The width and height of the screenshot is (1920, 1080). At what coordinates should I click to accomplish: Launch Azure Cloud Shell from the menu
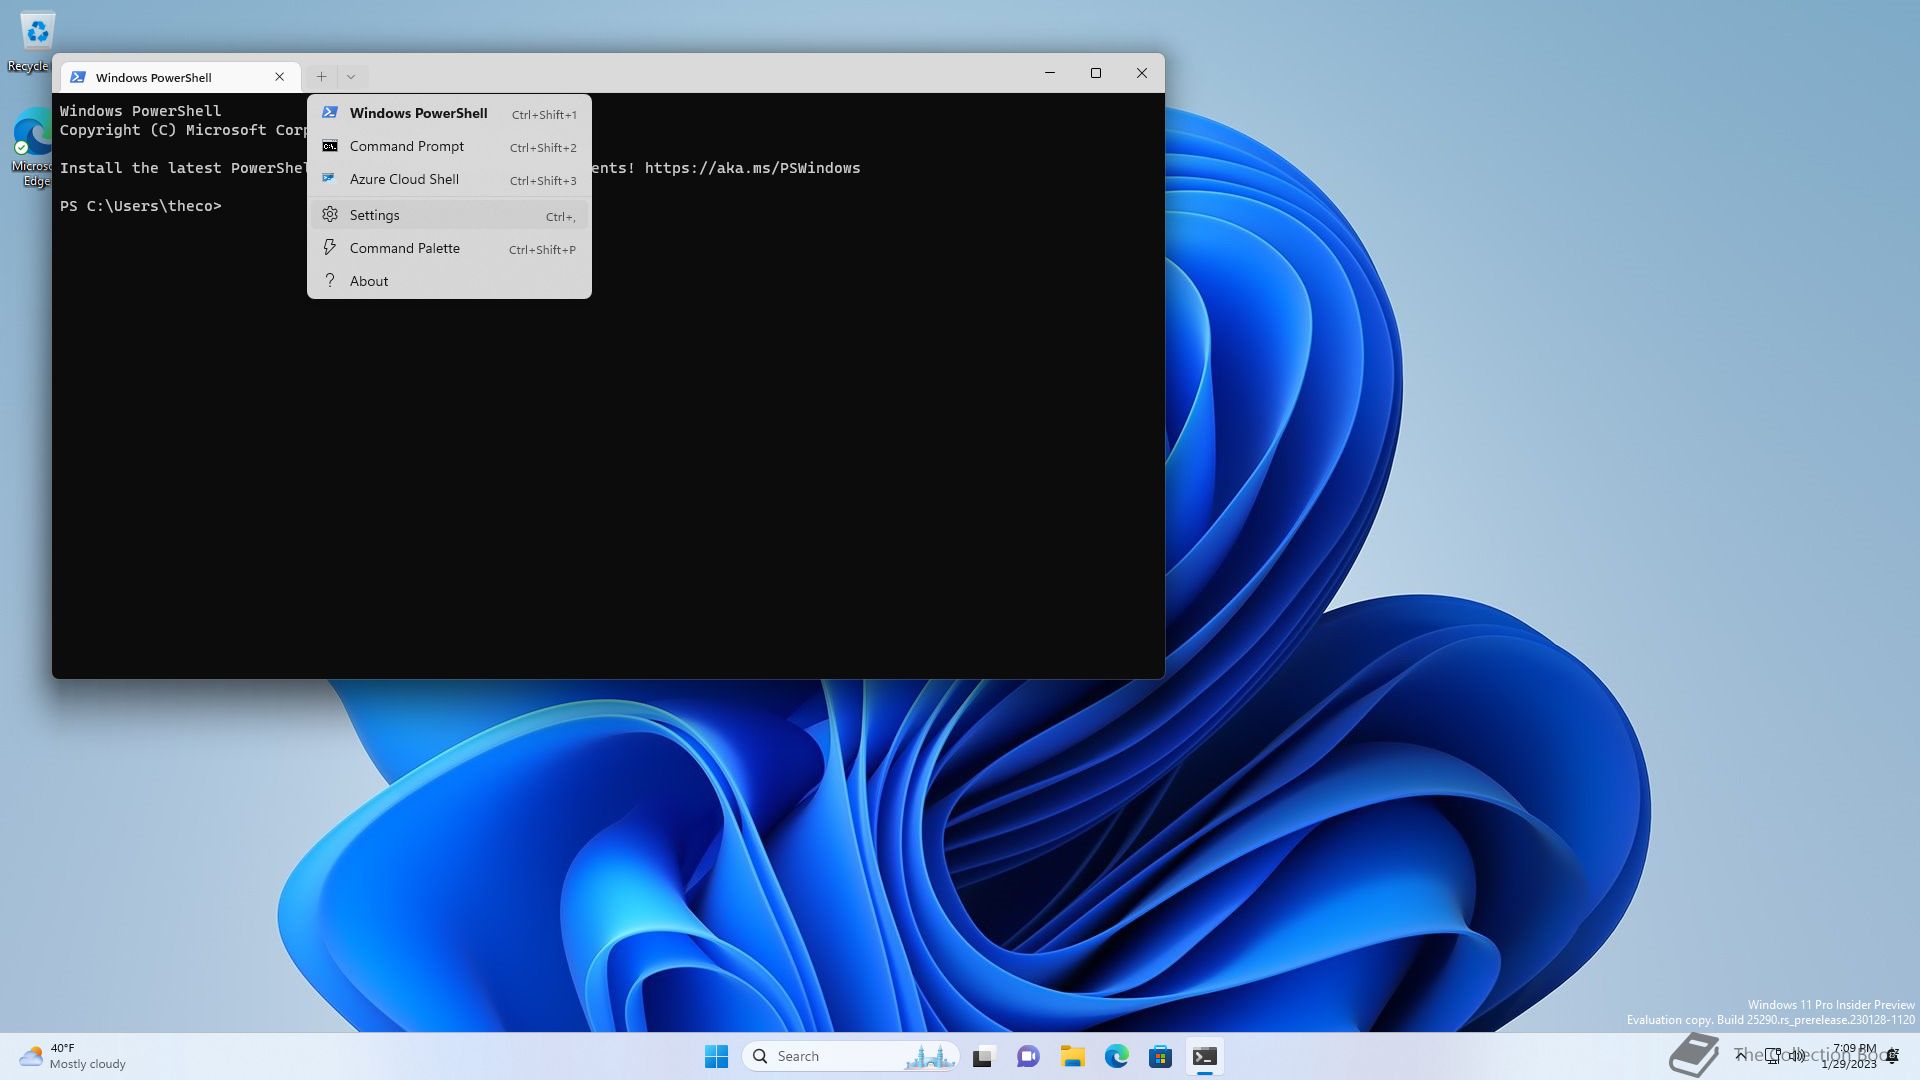(449, 179)
